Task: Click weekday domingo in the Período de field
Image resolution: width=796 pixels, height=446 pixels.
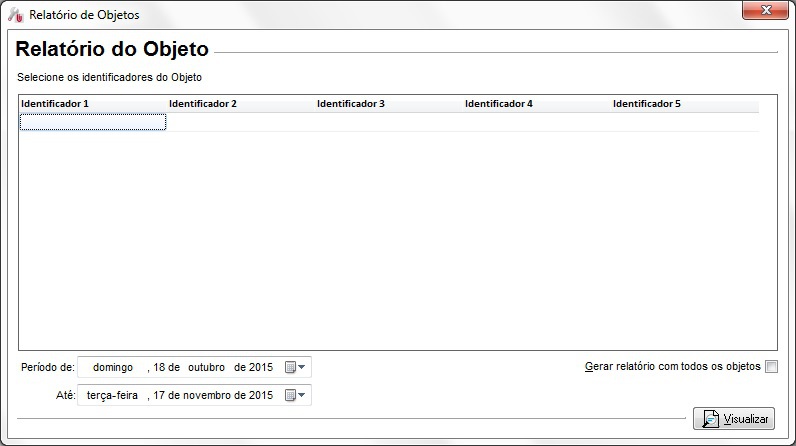Action: [x=113, y=367]
